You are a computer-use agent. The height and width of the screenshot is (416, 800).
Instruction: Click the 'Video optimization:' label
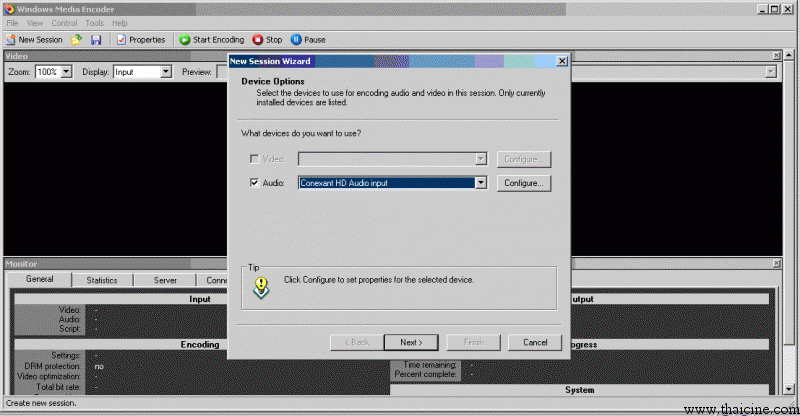pyautogui.click(x=49, y=376)
